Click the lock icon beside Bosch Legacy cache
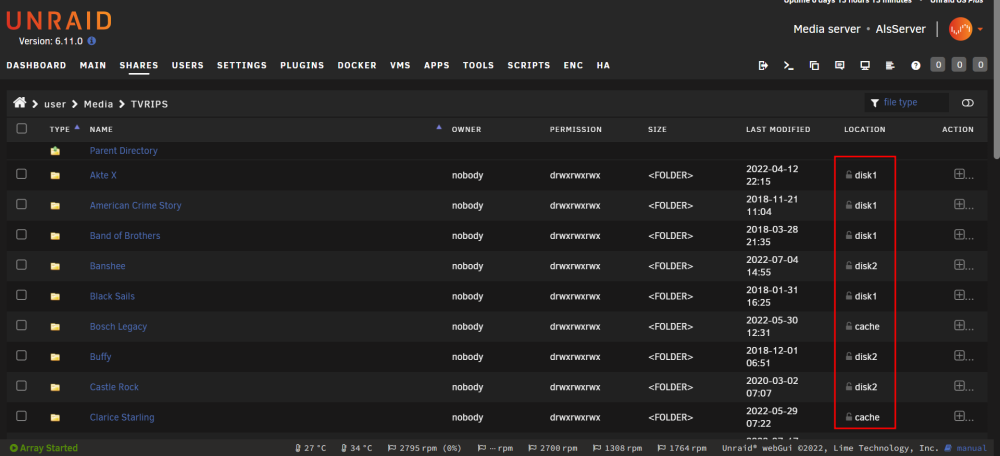 tap(849, 327)
